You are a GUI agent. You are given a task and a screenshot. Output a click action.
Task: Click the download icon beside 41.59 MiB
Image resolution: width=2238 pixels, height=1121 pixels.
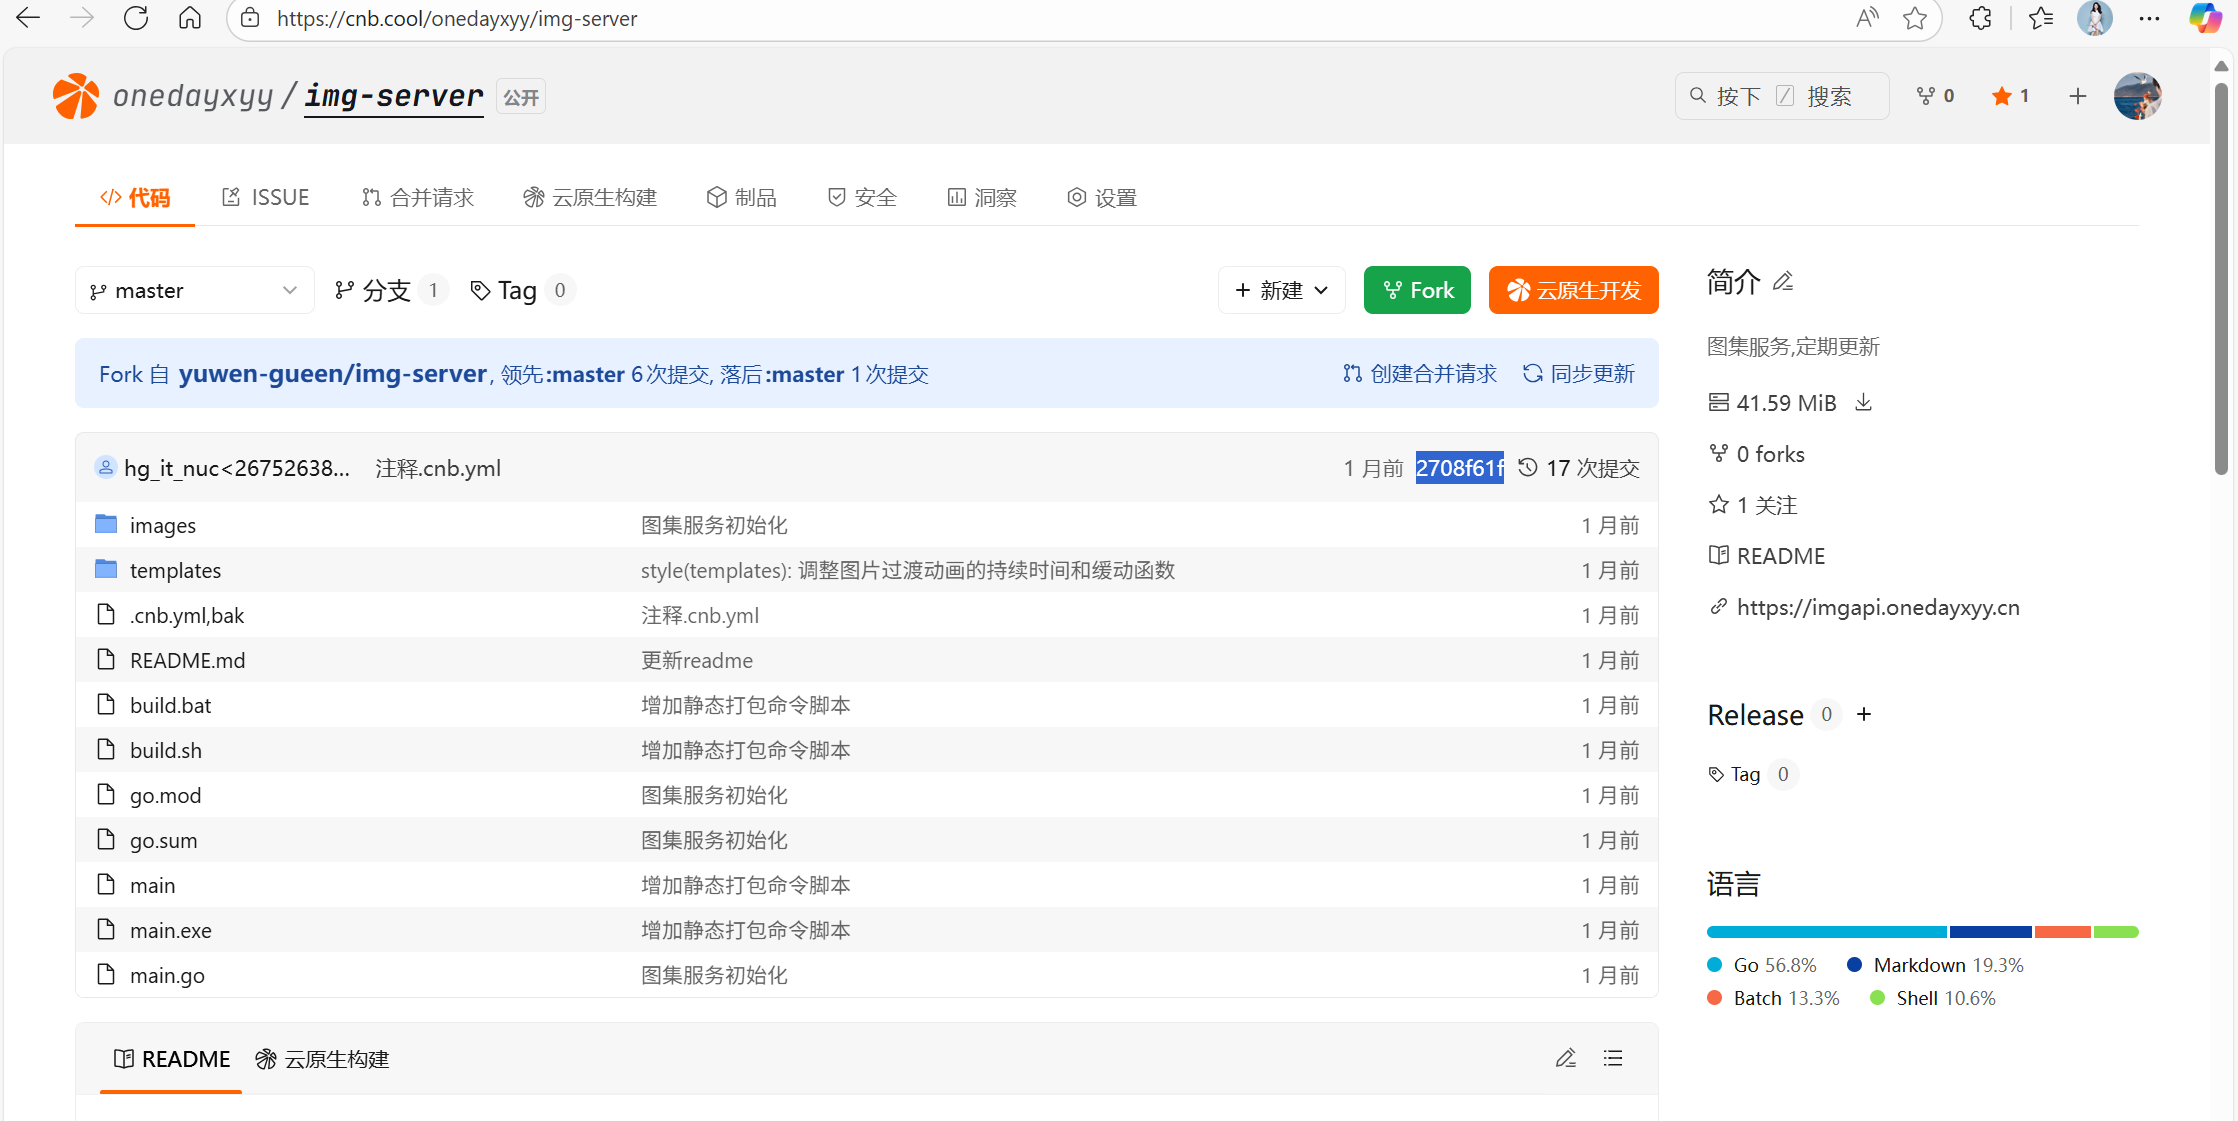pyautogui.click(x=1863, y=402)
